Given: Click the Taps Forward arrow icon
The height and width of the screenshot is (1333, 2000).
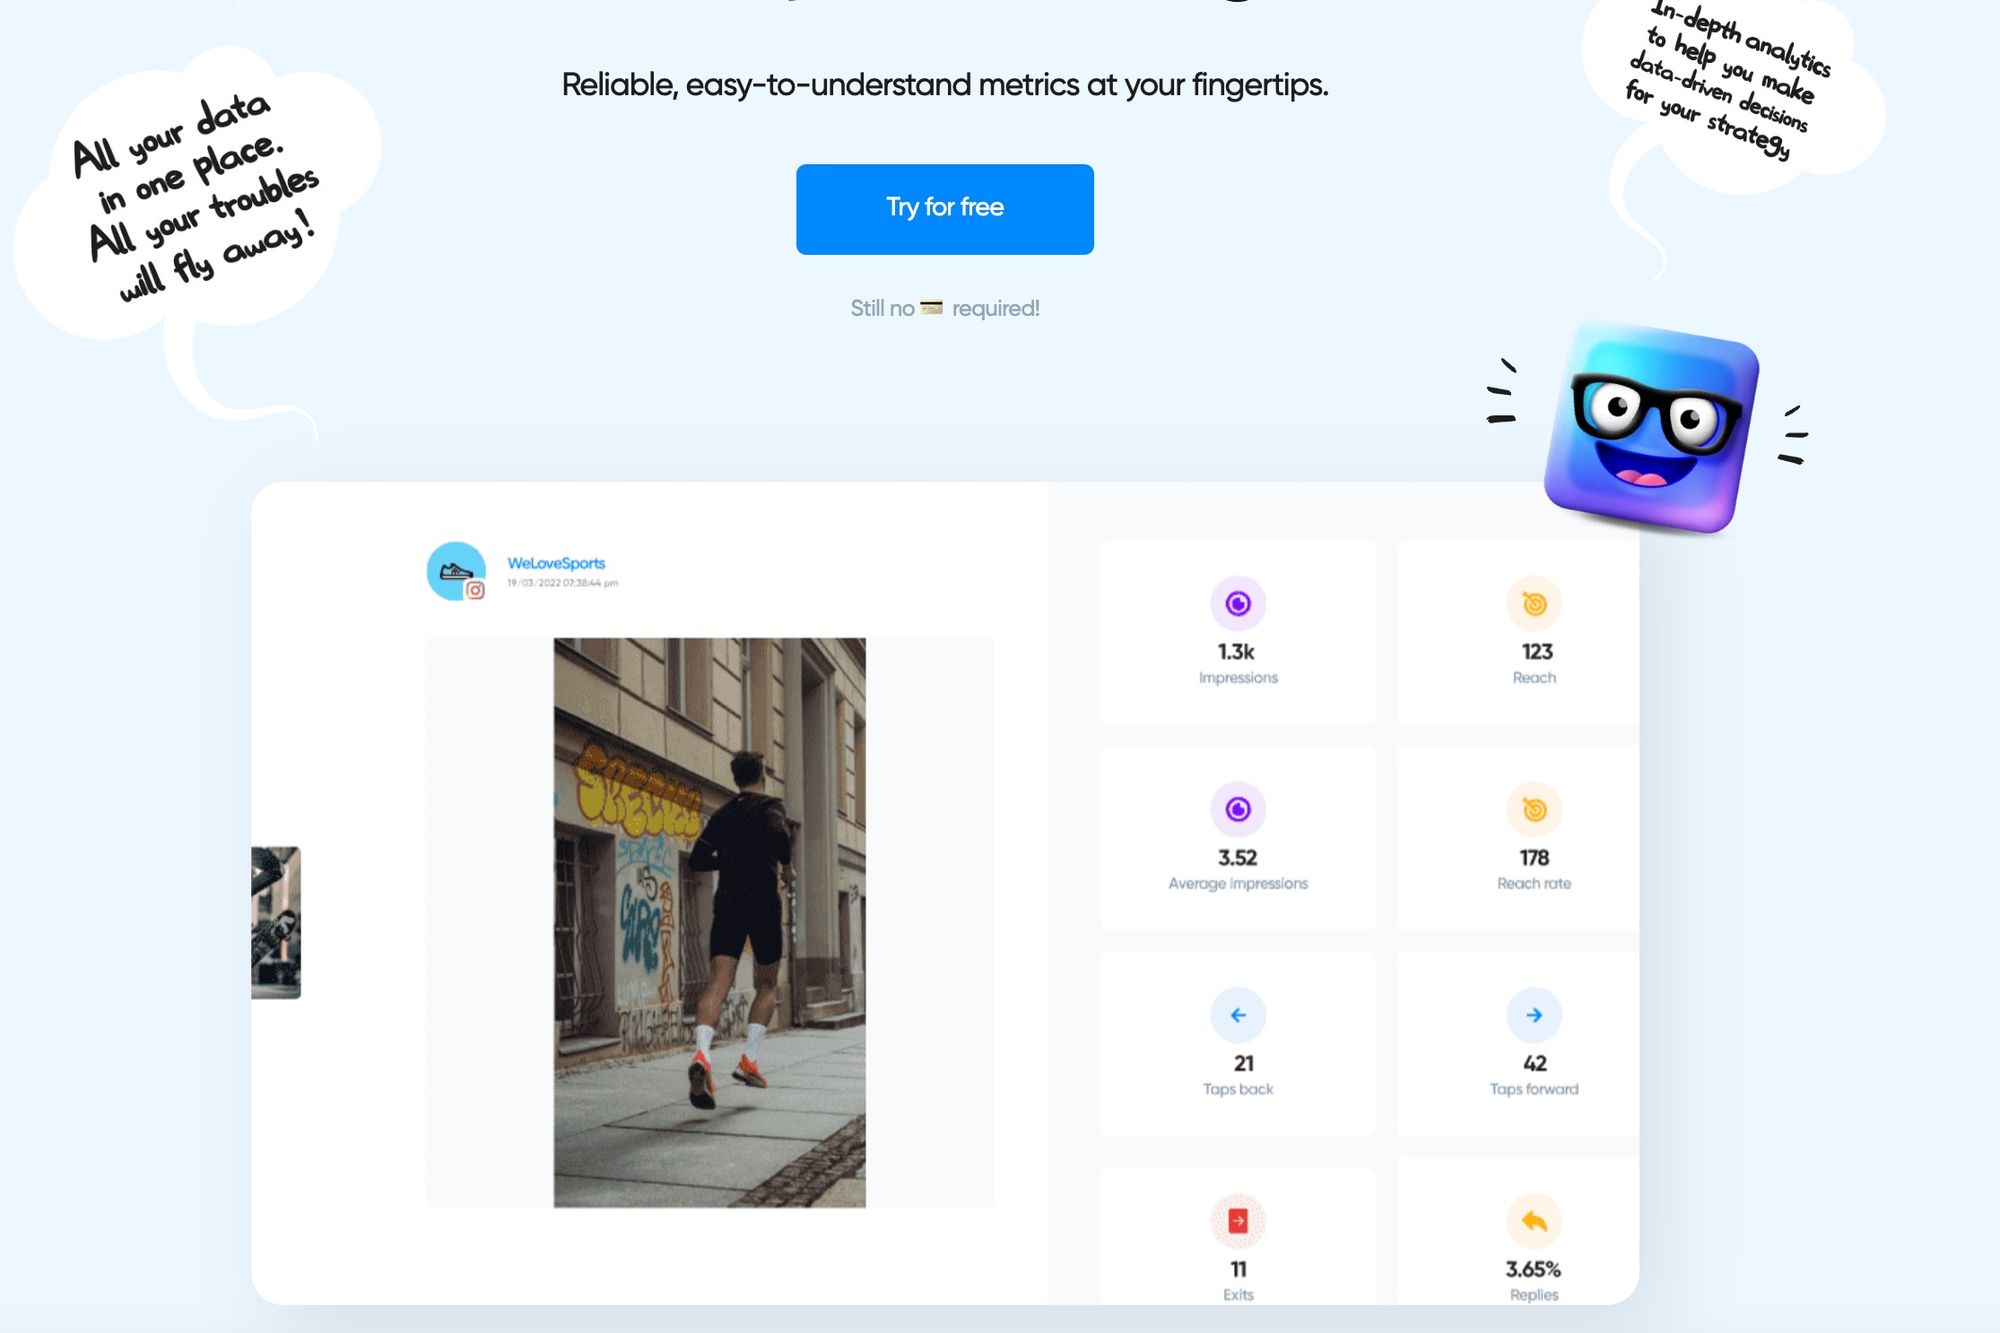Looking at the screenshot, I should click(x=1533, y=1015).
